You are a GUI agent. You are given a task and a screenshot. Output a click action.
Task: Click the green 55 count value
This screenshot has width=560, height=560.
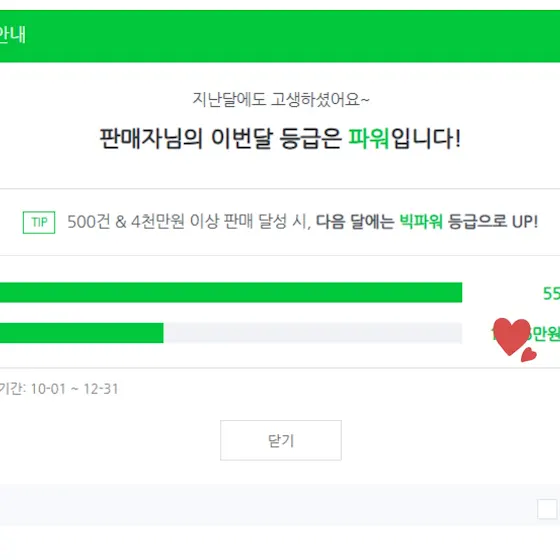tap(551, 293)
